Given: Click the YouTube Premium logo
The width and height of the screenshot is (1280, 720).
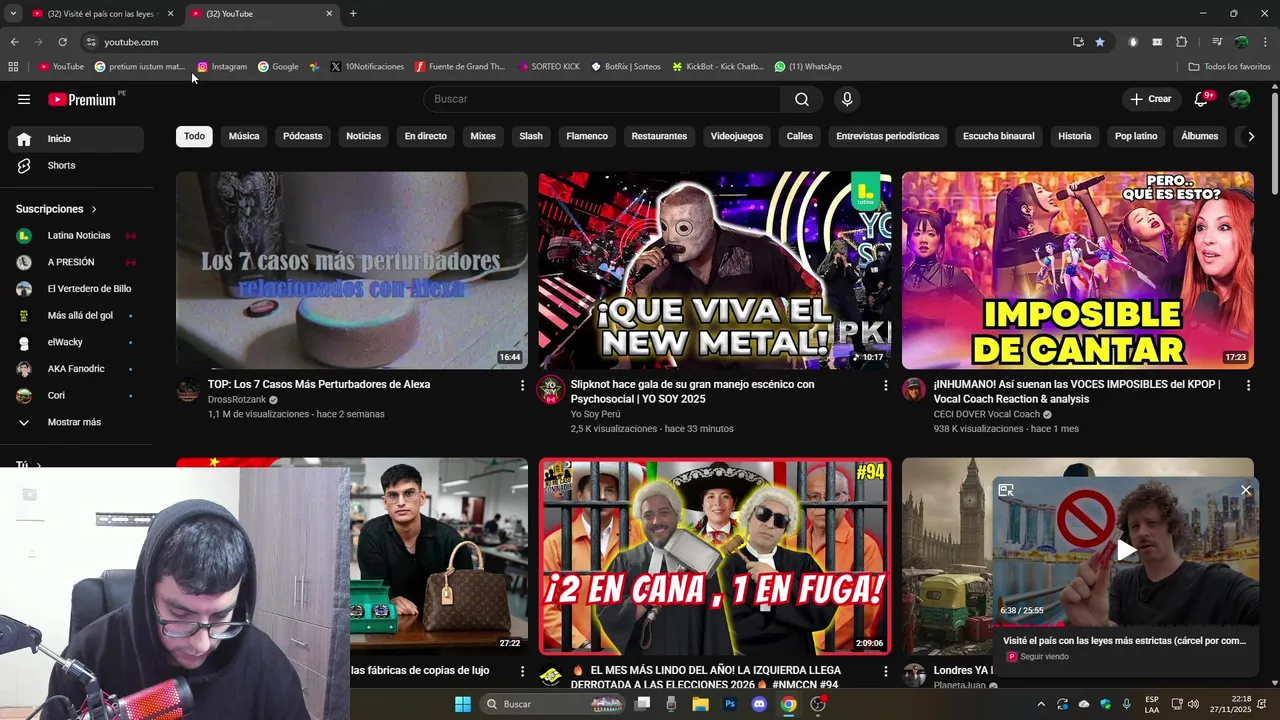Looking at the screenshot, I should point(83,99).
